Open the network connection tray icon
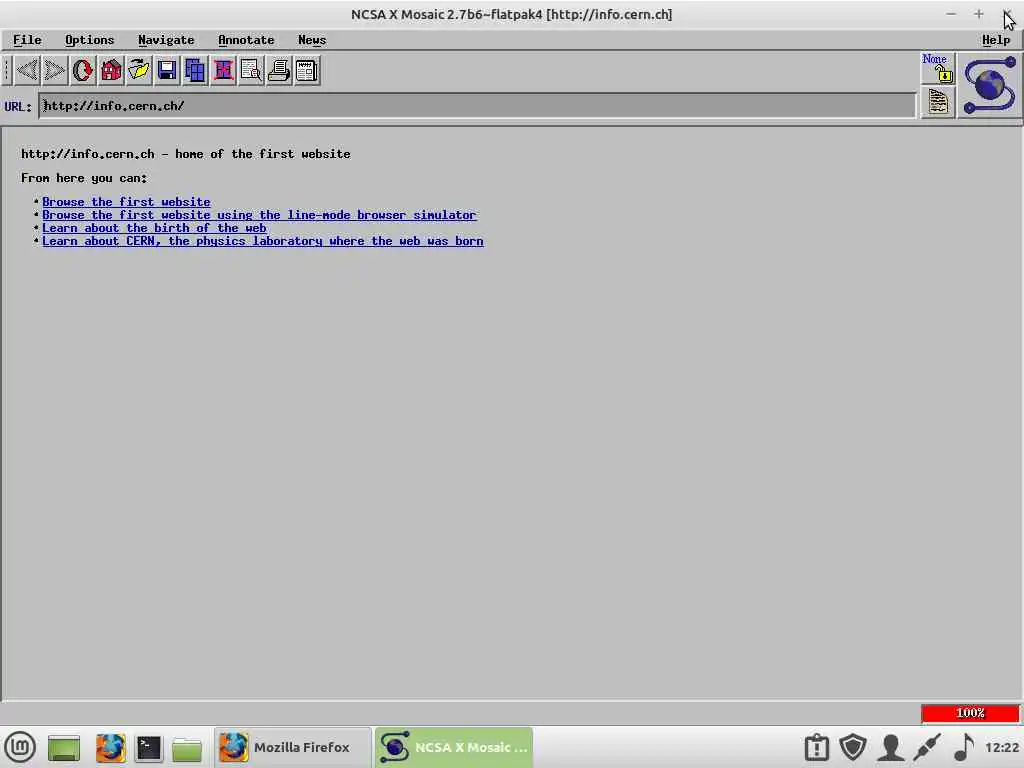1024x768 pixels. click(927, 747)
